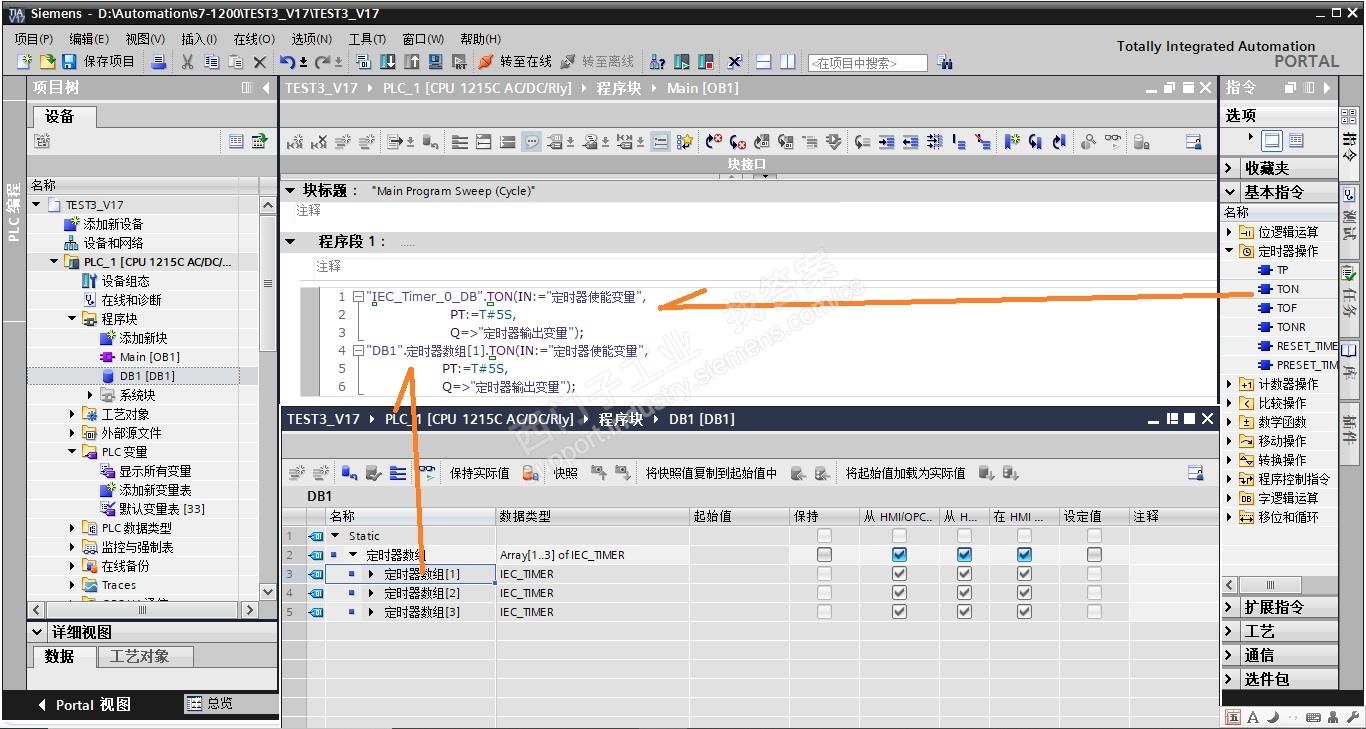Open 工具(T) menu
Viewport: 1366px width, 729px height.
367,39
